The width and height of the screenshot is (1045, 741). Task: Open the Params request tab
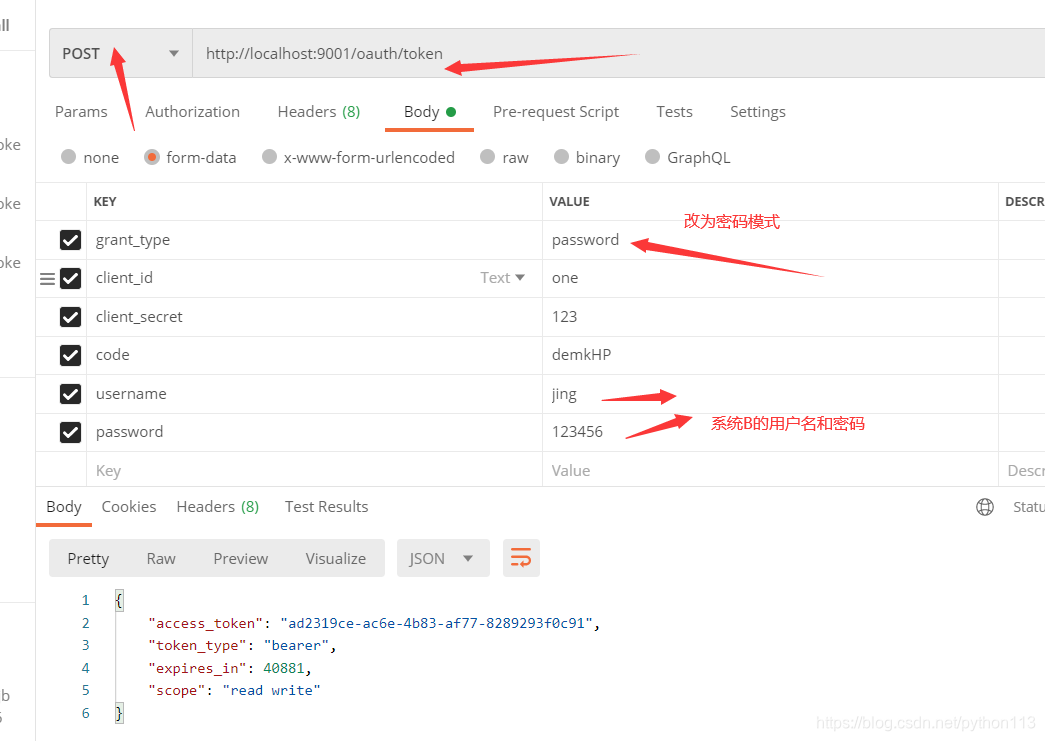pyautogui.click(x=81, y=112)
